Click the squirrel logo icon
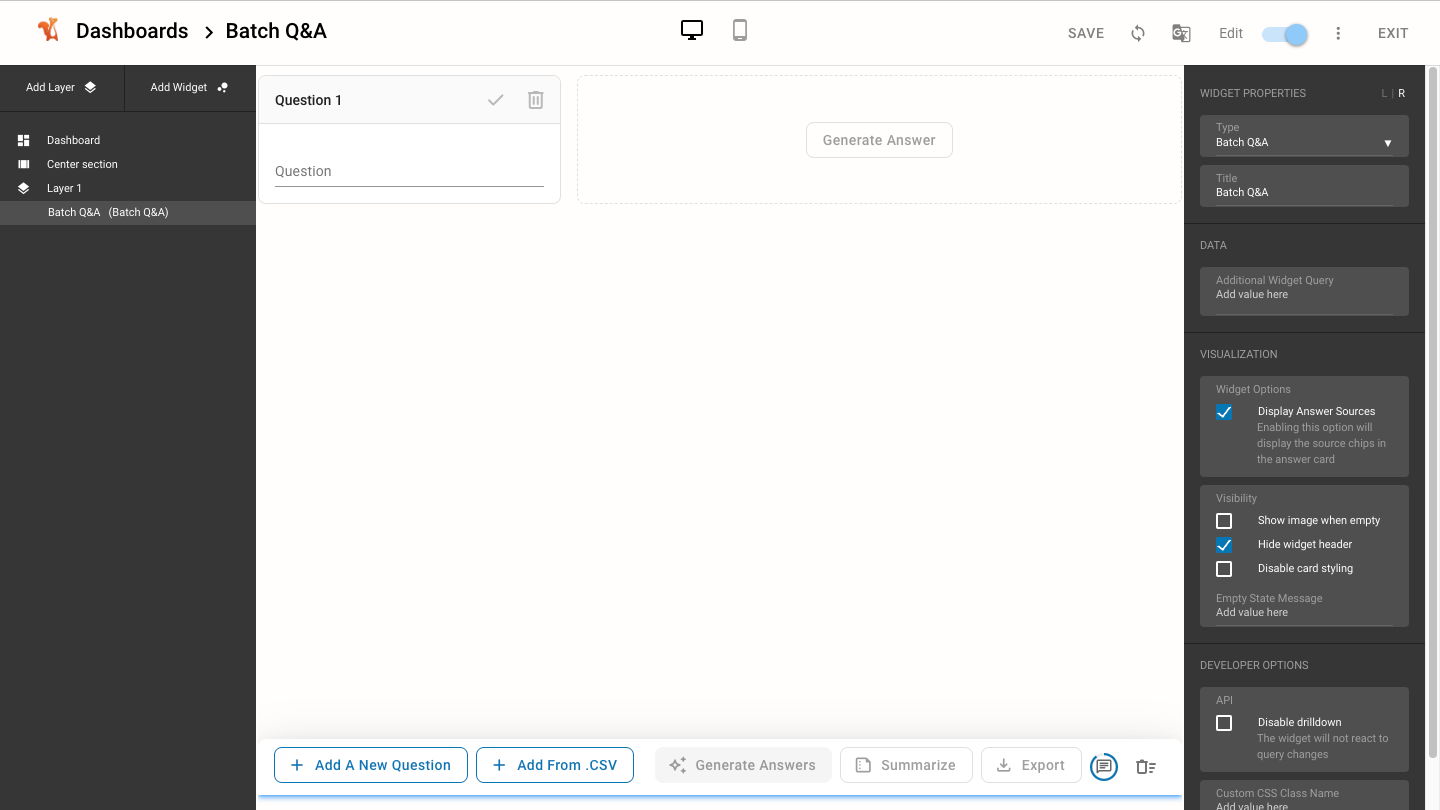Viewport: 1440px width, 810px height. click(48, 30)
